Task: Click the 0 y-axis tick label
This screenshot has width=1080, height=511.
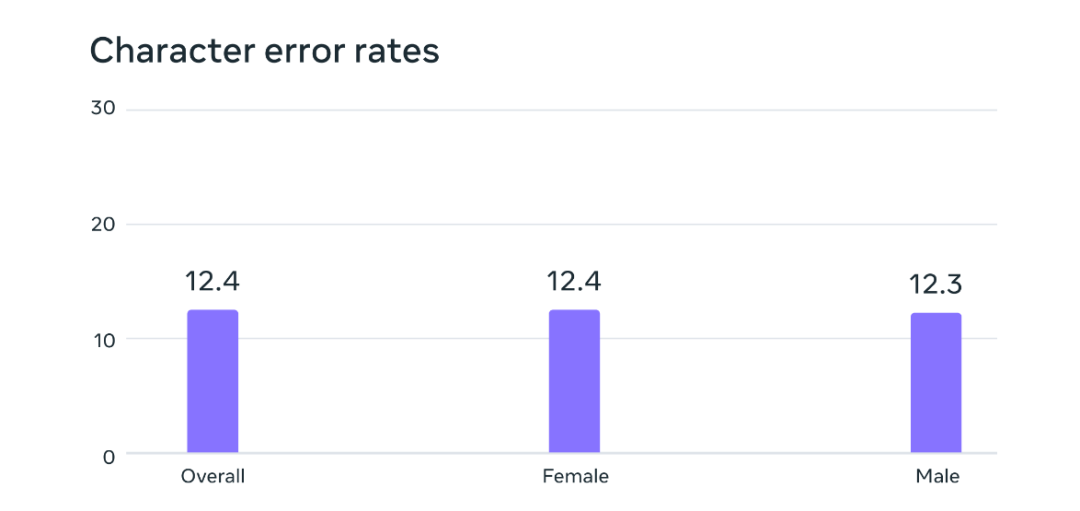Action: point(108,456)
